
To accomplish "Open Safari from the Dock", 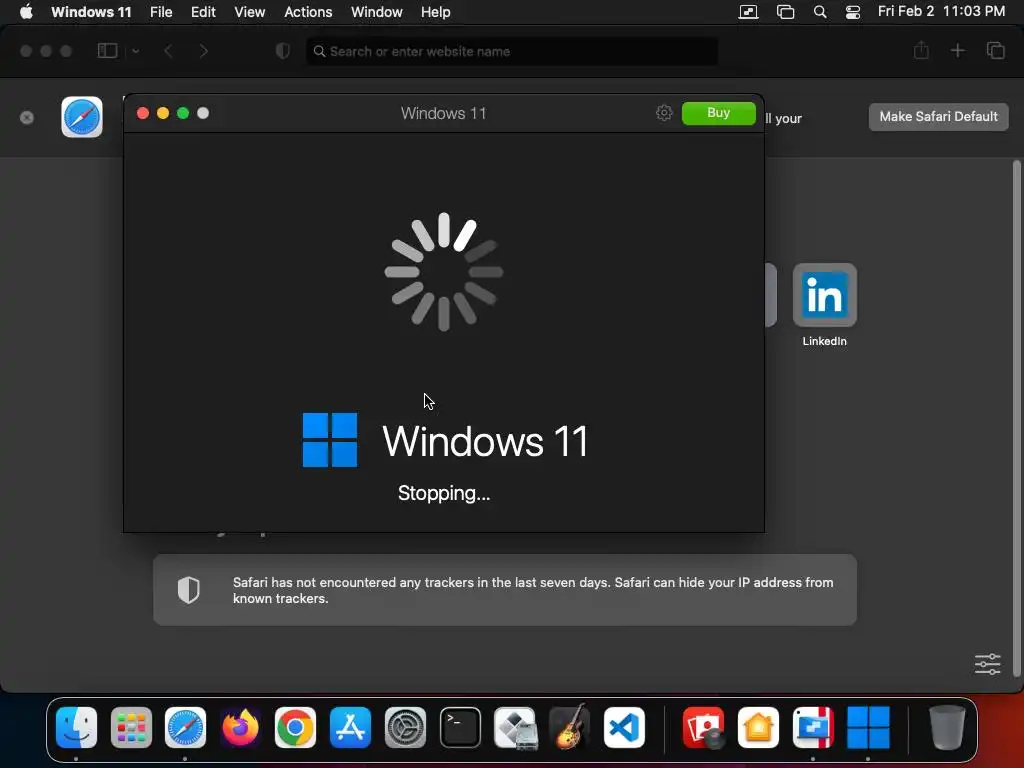I will [185, 727].
